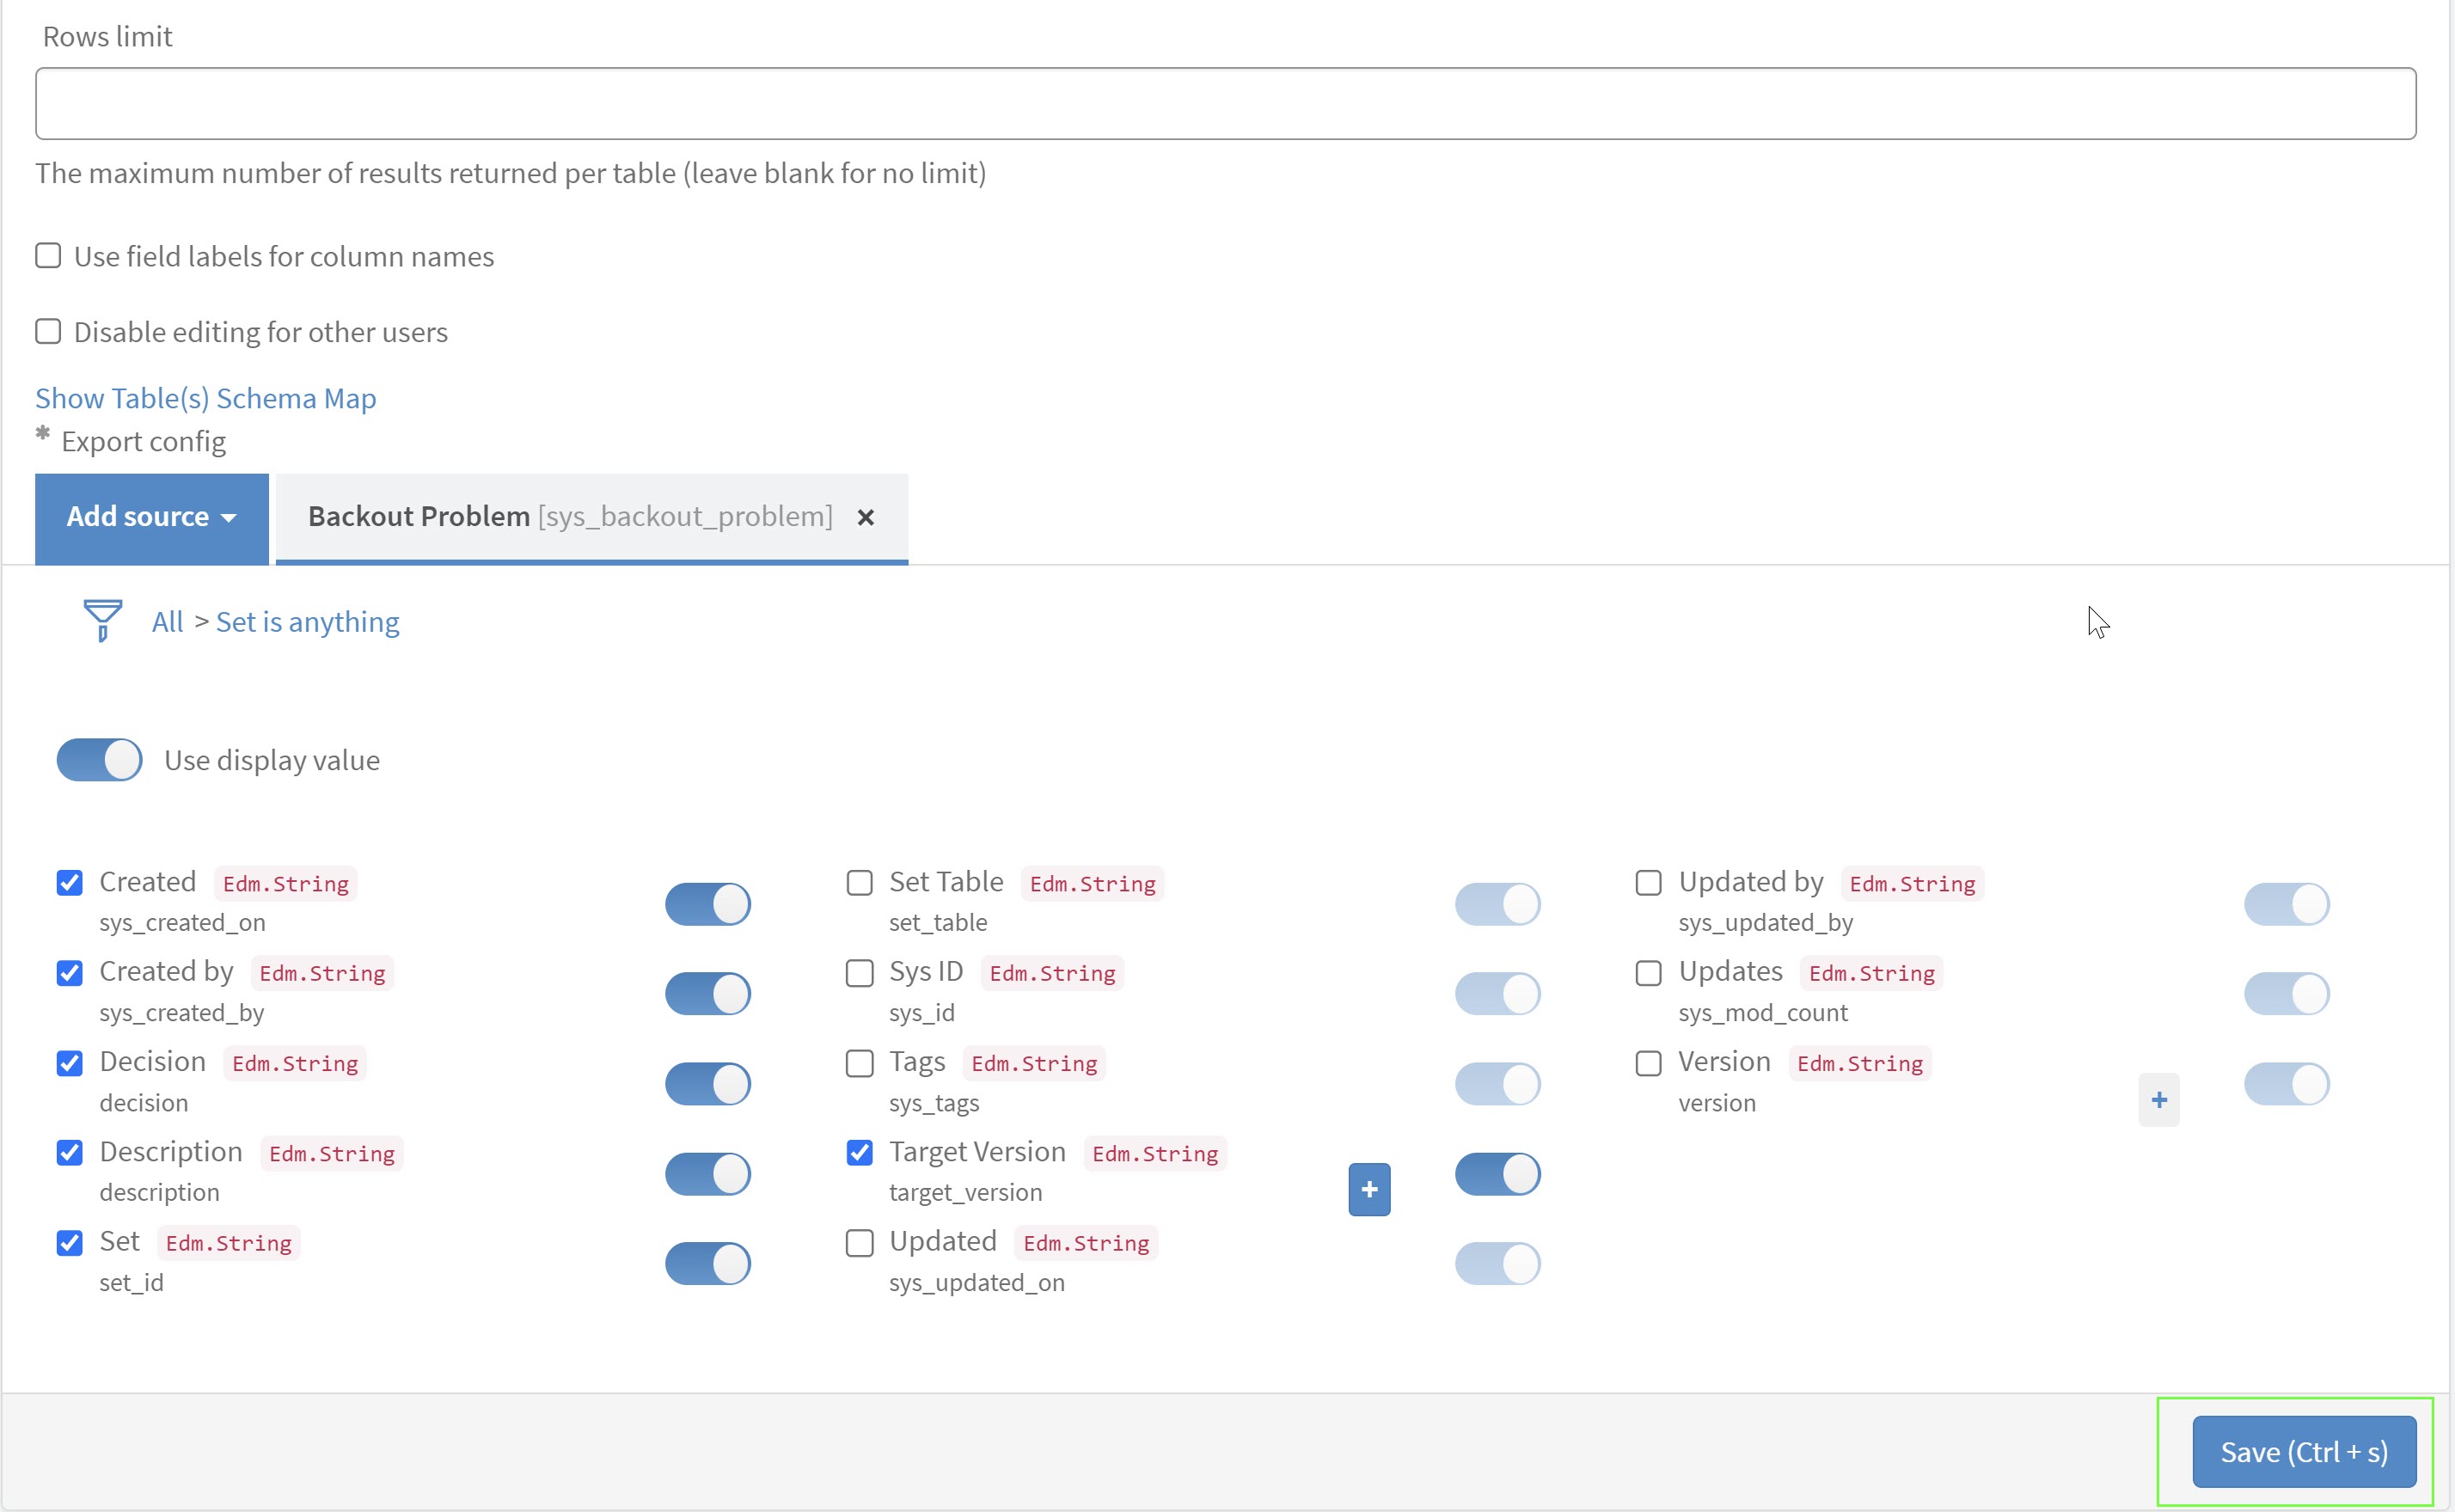Screen dimensions: 2455x1512
Task: Click the All filter breadcrumb
Action: (167, 622)
